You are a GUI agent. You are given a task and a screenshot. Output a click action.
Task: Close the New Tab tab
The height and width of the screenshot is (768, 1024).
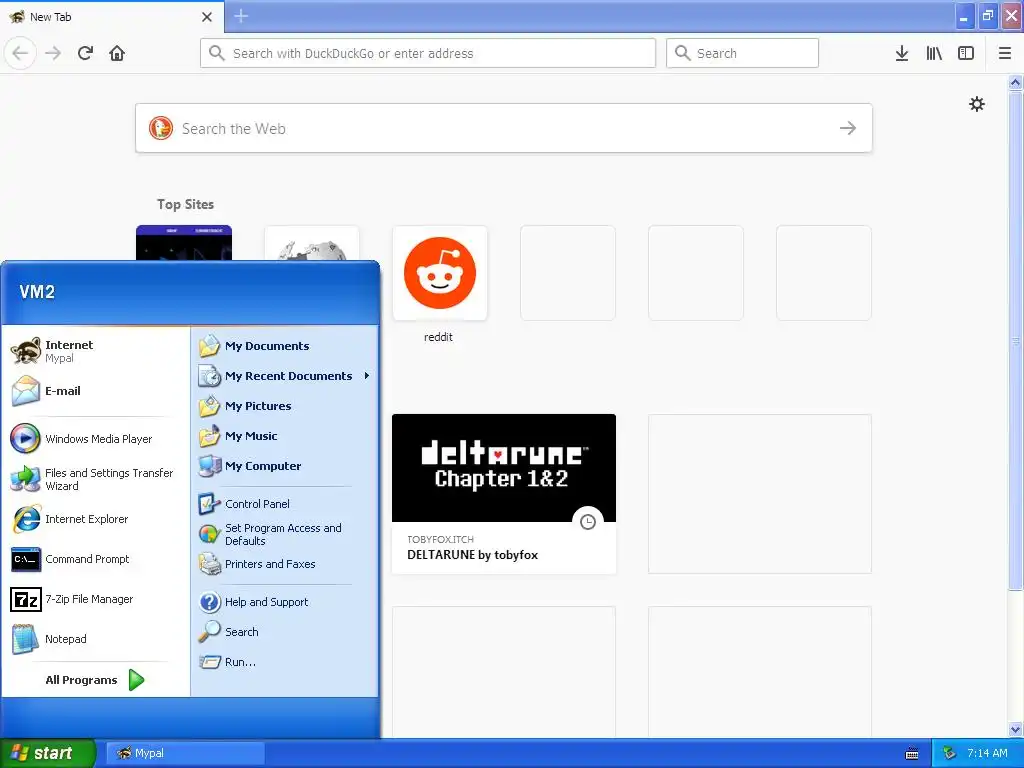pyautogui.click(x=207, y=16)
